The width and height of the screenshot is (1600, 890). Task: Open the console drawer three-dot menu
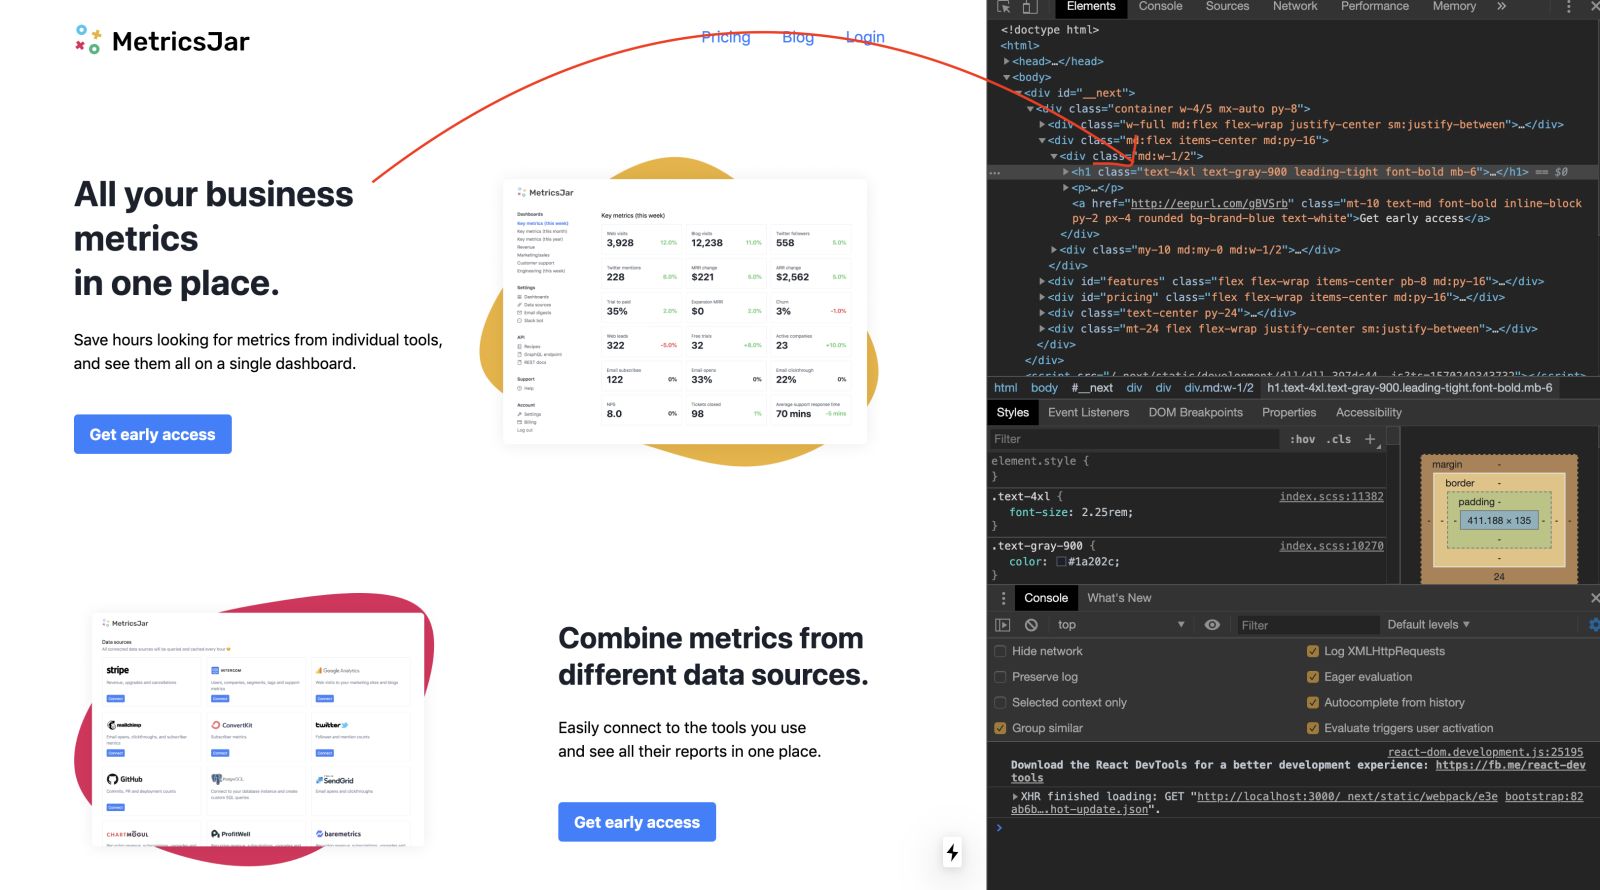click(x=1003, y=598)
